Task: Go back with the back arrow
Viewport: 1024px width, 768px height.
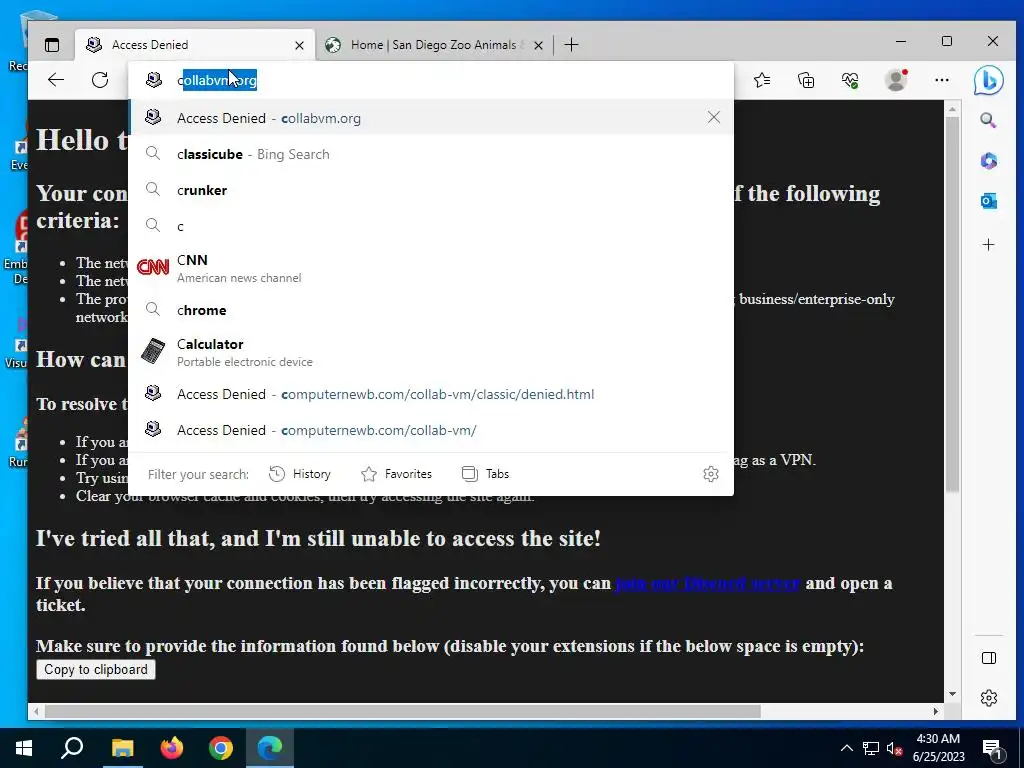Action: coord(56,80)
